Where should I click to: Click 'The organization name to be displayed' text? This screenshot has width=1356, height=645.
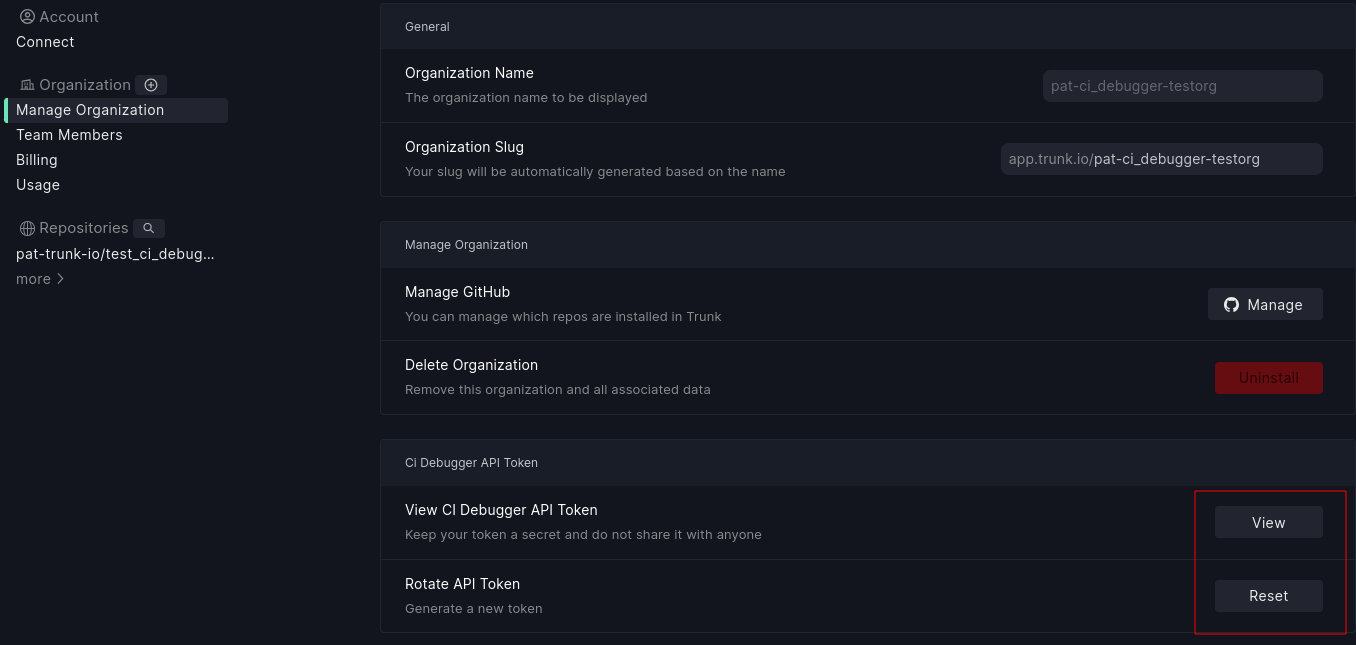point(526,98)
